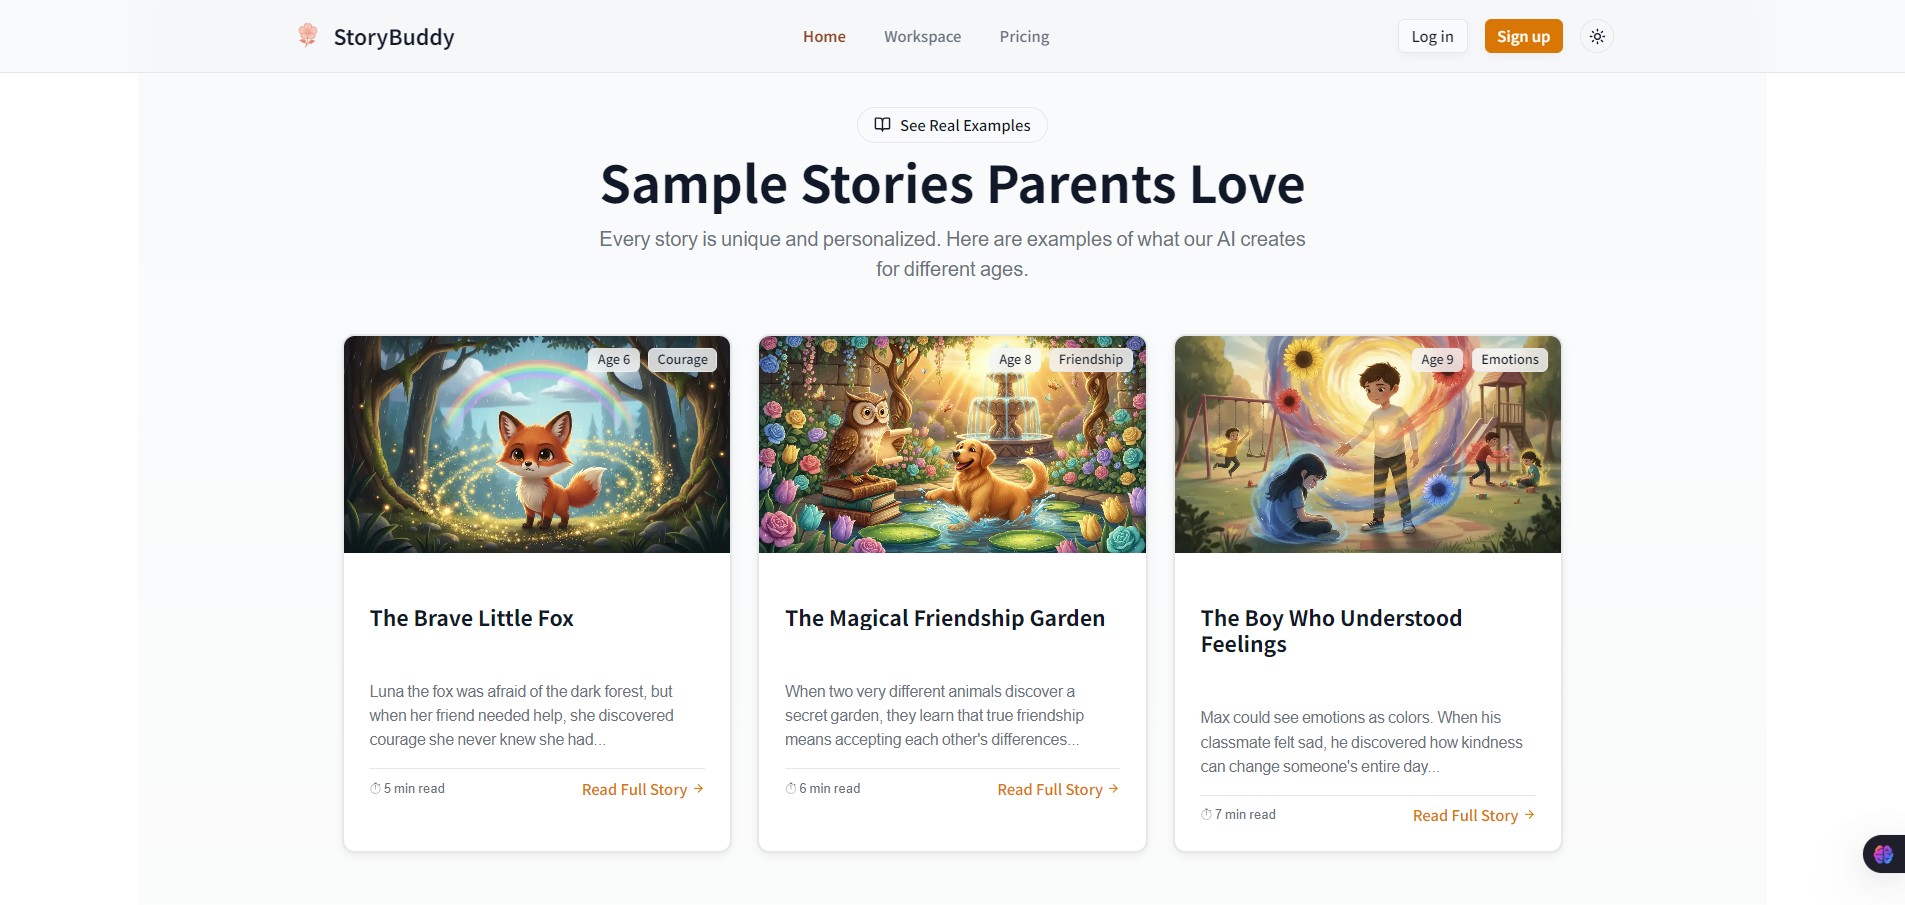Click the Age 6 badge on the fox story
Image resolution: width=1905 pixels, height=905 pixels.
[x=613, y=359]
